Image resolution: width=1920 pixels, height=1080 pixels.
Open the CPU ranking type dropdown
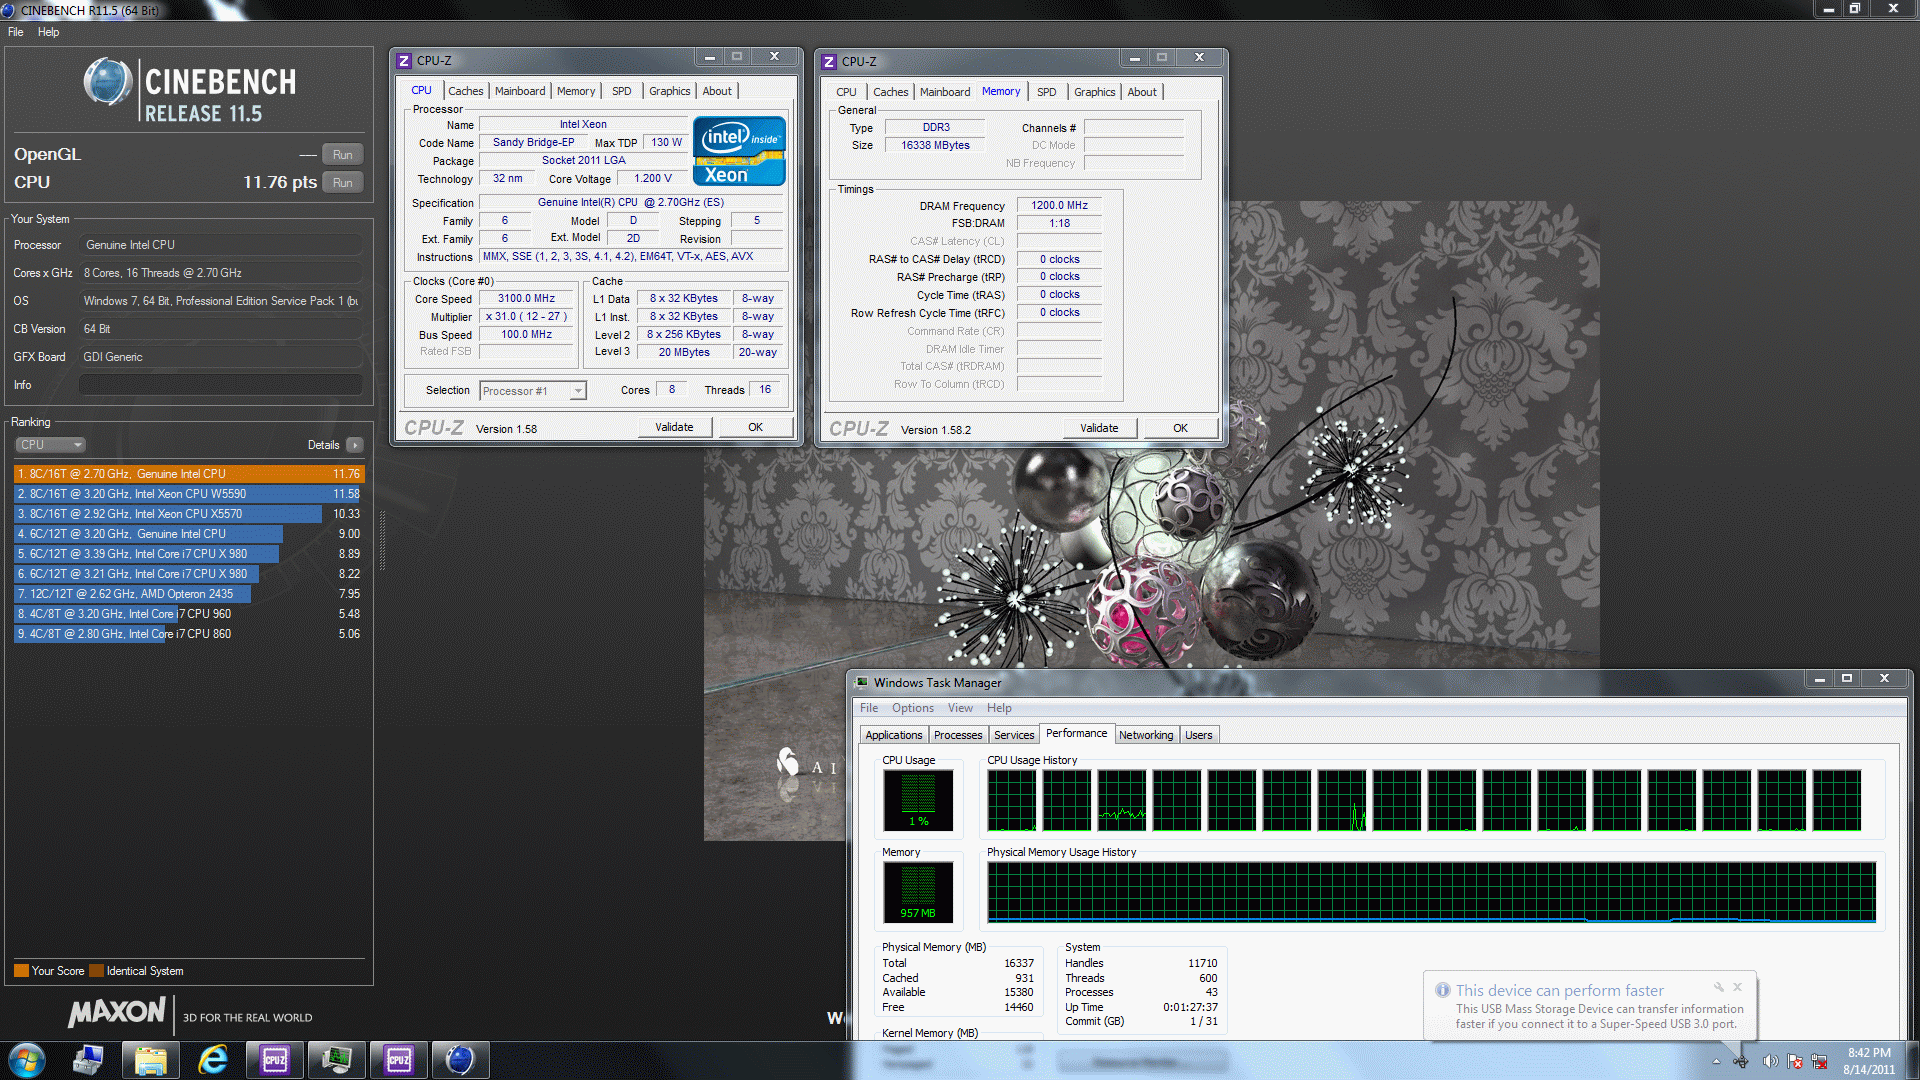pyautogui.click(x=50, y=445)
